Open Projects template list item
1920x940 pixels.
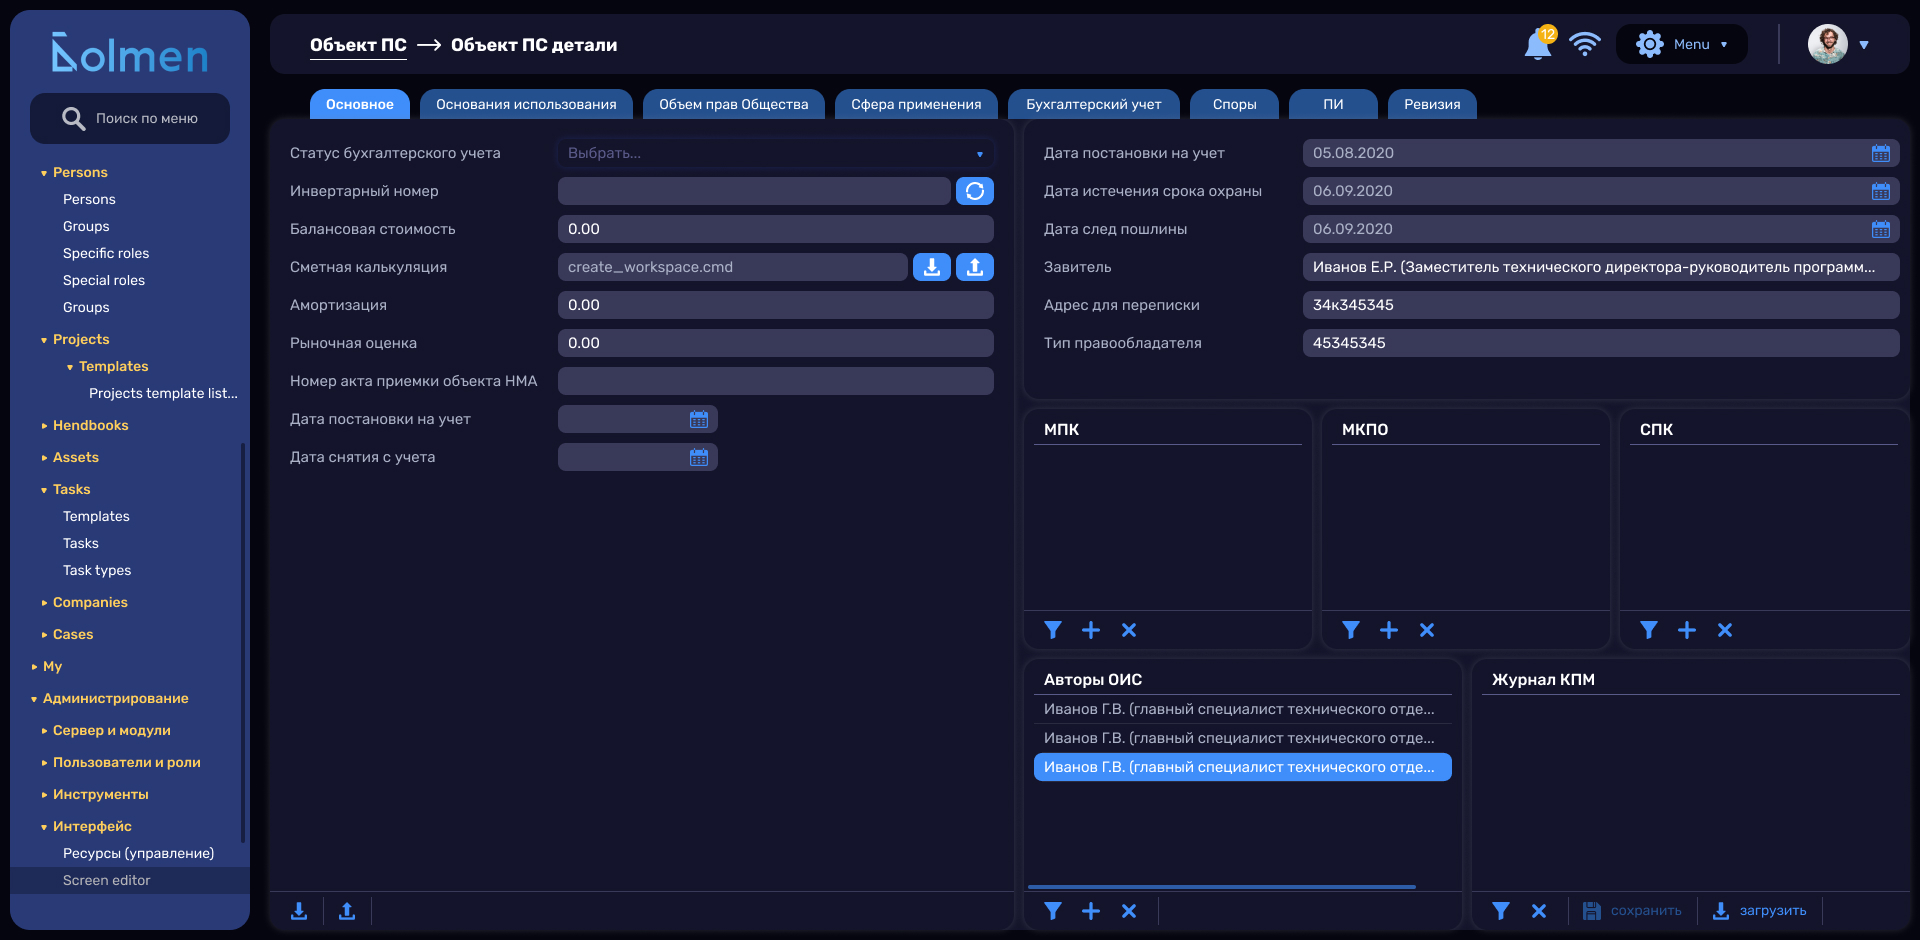coord(163,393)
